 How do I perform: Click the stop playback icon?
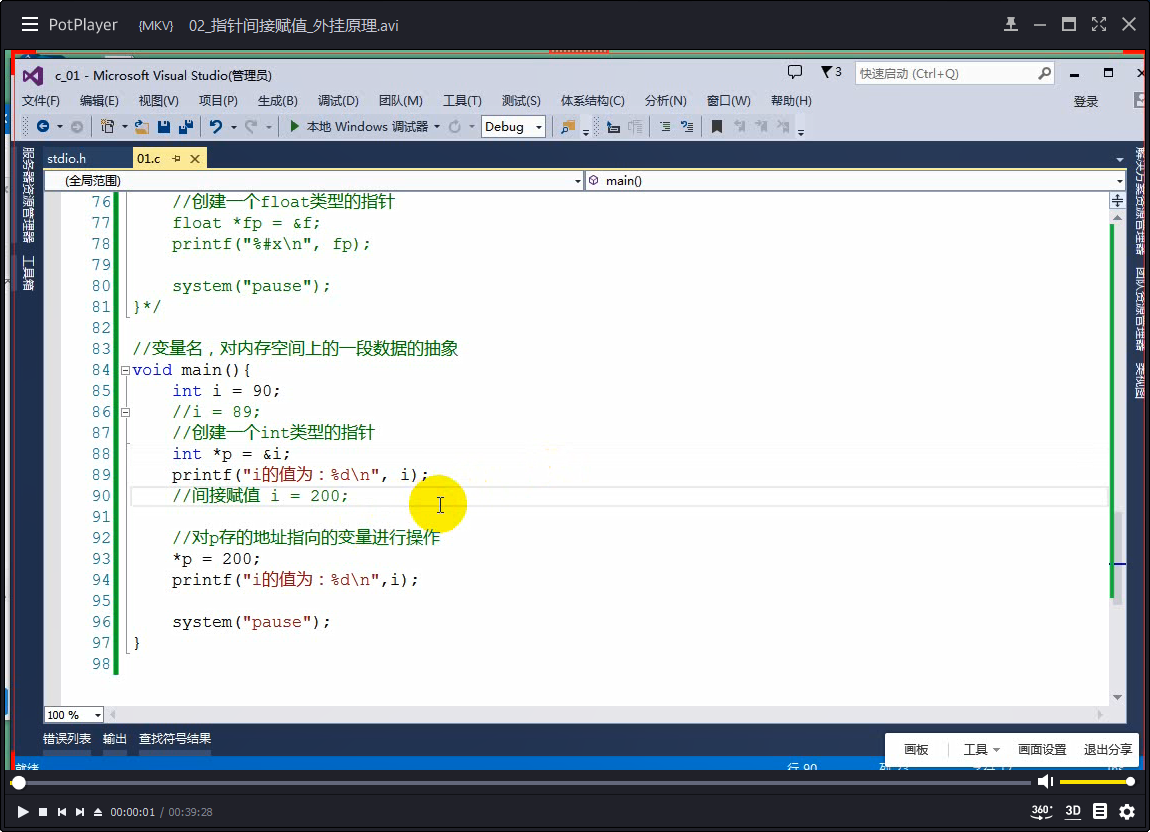[x=43, y=812]
